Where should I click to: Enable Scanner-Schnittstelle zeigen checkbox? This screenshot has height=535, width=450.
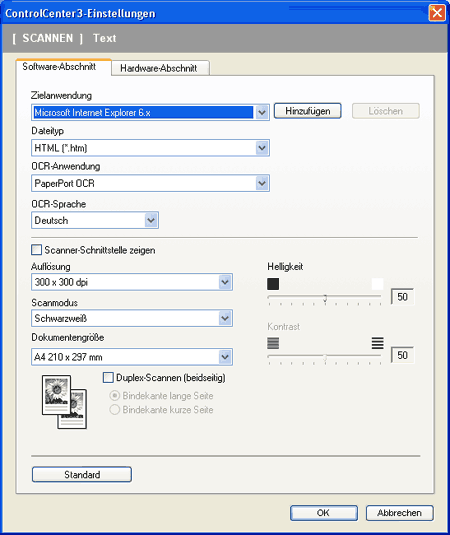point(37,250)
